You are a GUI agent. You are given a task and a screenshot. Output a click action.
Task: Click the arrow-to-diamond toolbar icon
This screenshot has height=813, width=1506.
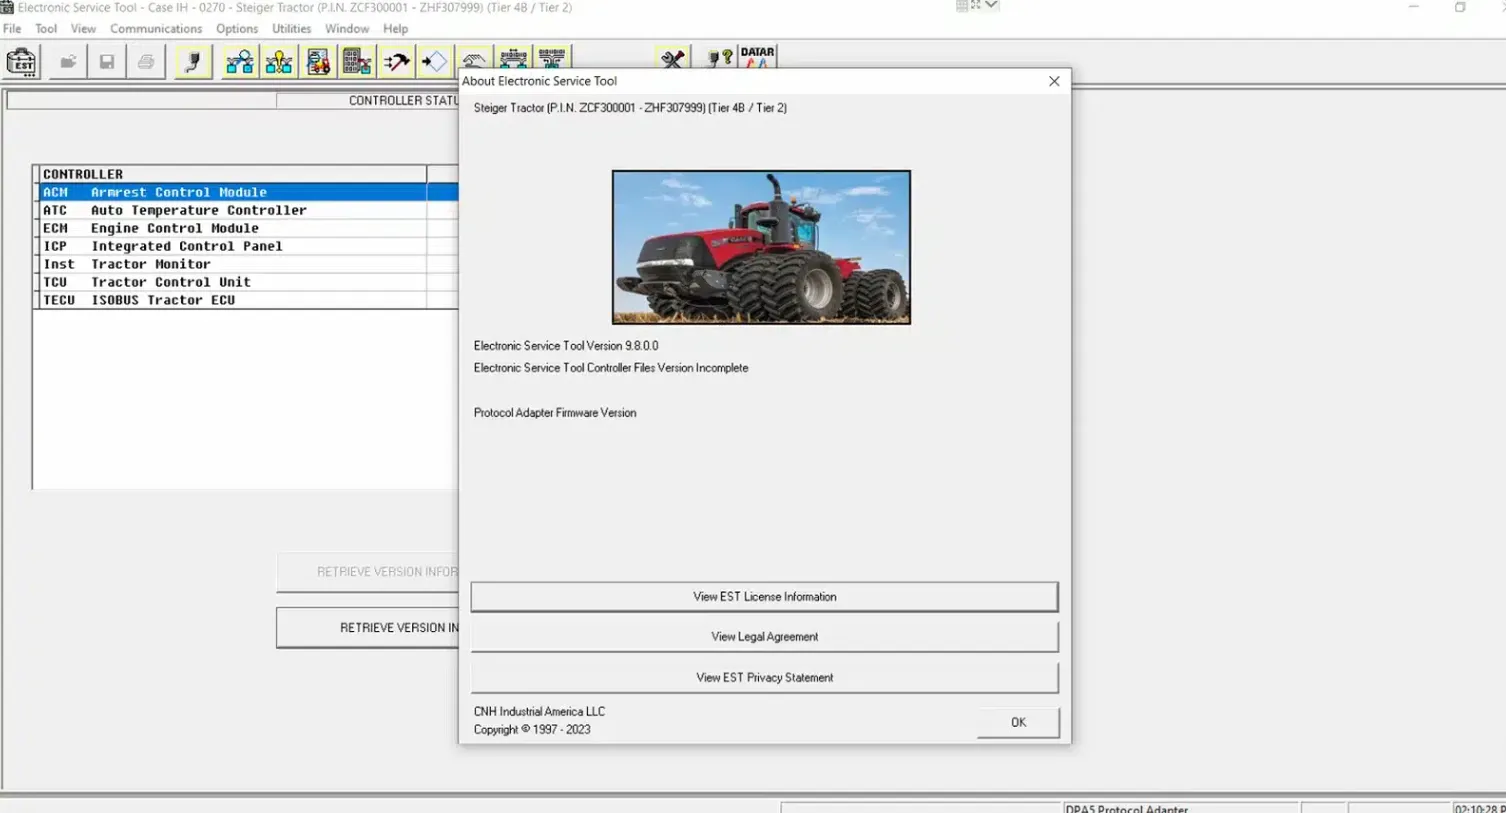[435, 62]
